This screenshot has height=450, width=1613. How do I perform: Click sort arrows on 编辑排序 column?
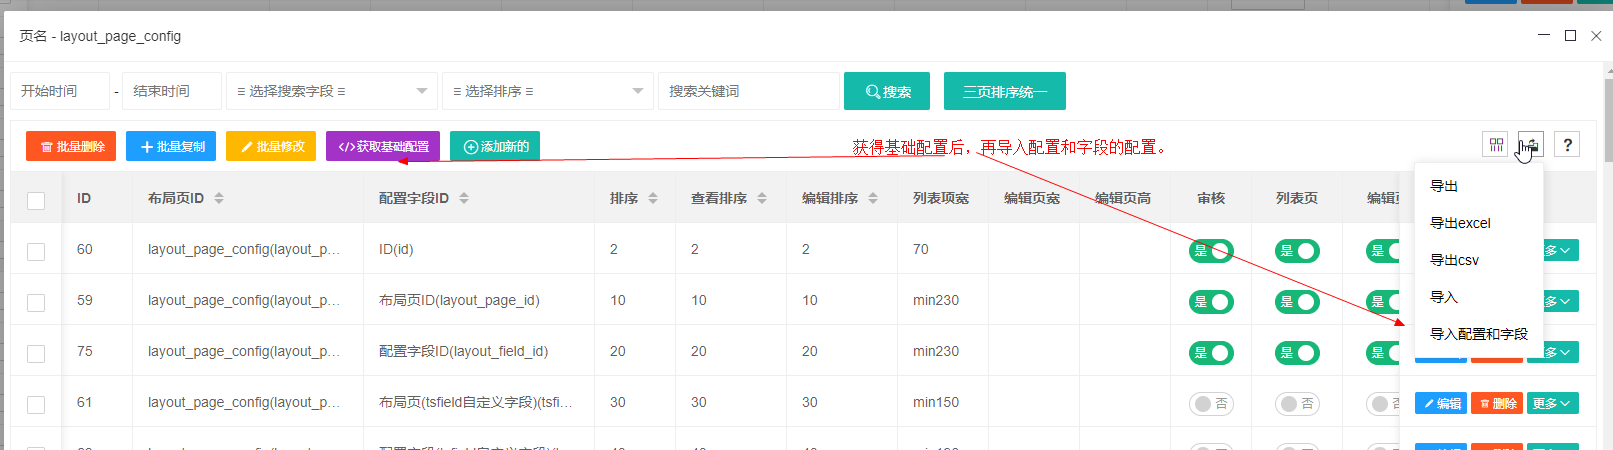[873, 198]
